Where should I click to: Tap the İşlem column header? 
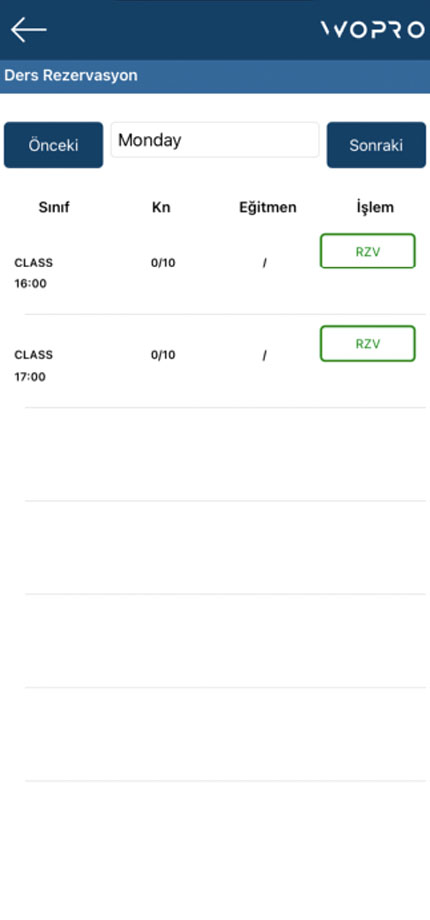[x=375, y=207]
